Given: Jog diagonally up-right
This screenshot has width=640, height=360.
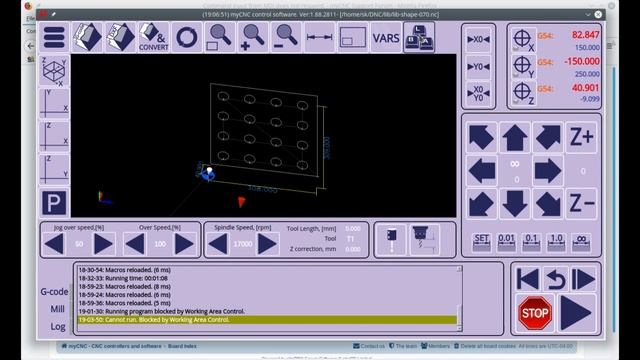Looking at the screenshot, I should click(x=548, y=137).
